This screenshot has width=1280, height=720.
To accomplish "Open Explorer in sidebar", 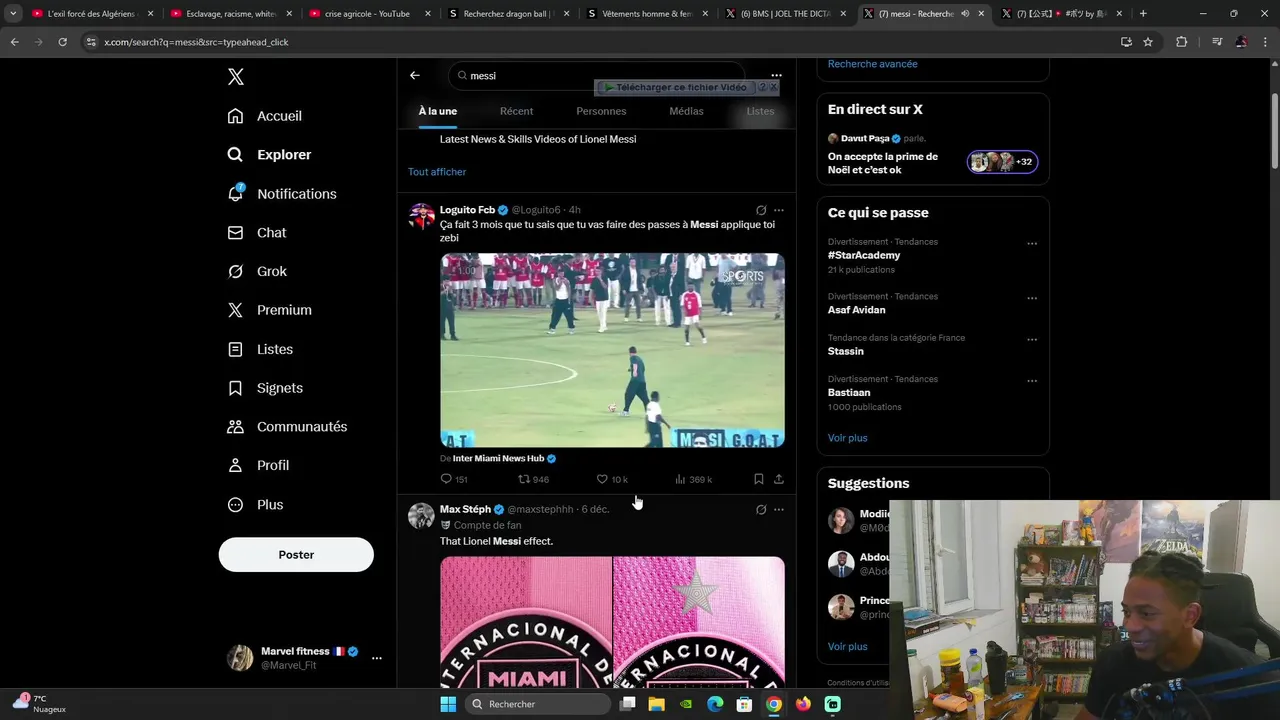I will (x=270, y=155).
